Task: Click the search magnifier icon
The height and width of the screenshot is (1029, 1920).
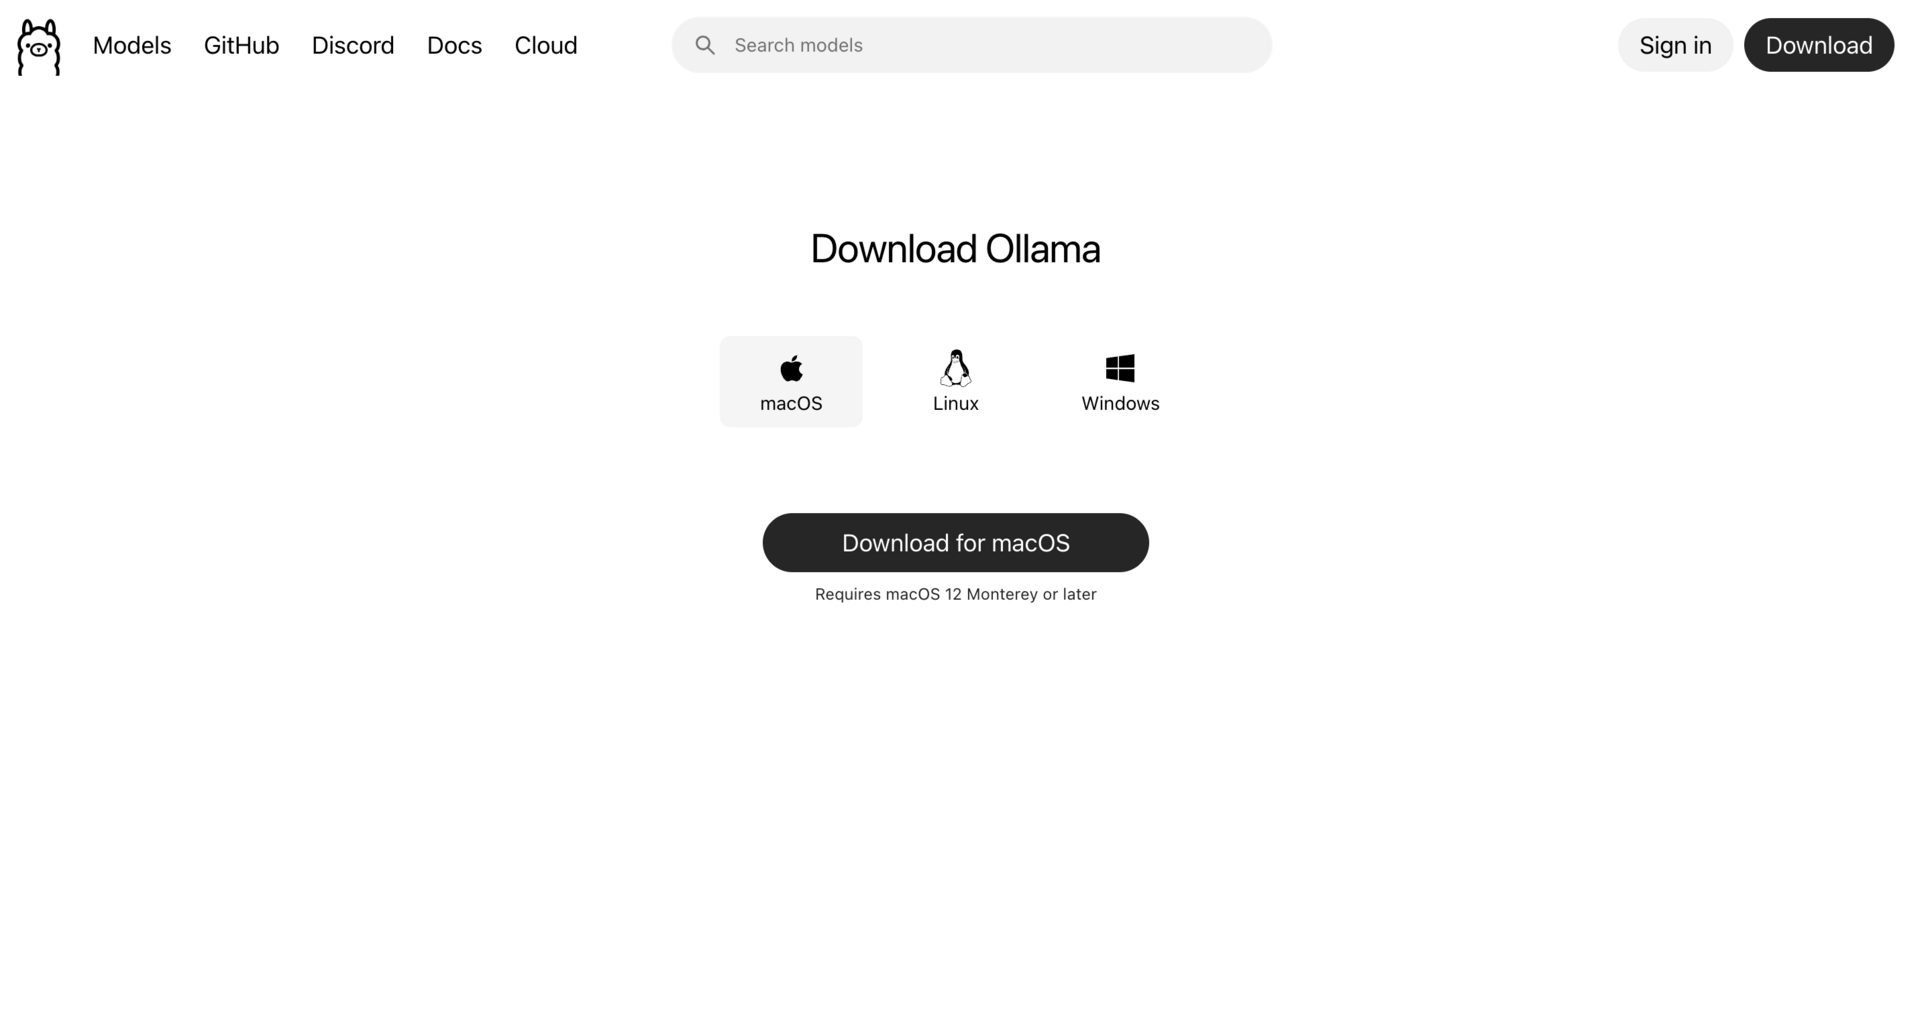Action: (705, 45)
